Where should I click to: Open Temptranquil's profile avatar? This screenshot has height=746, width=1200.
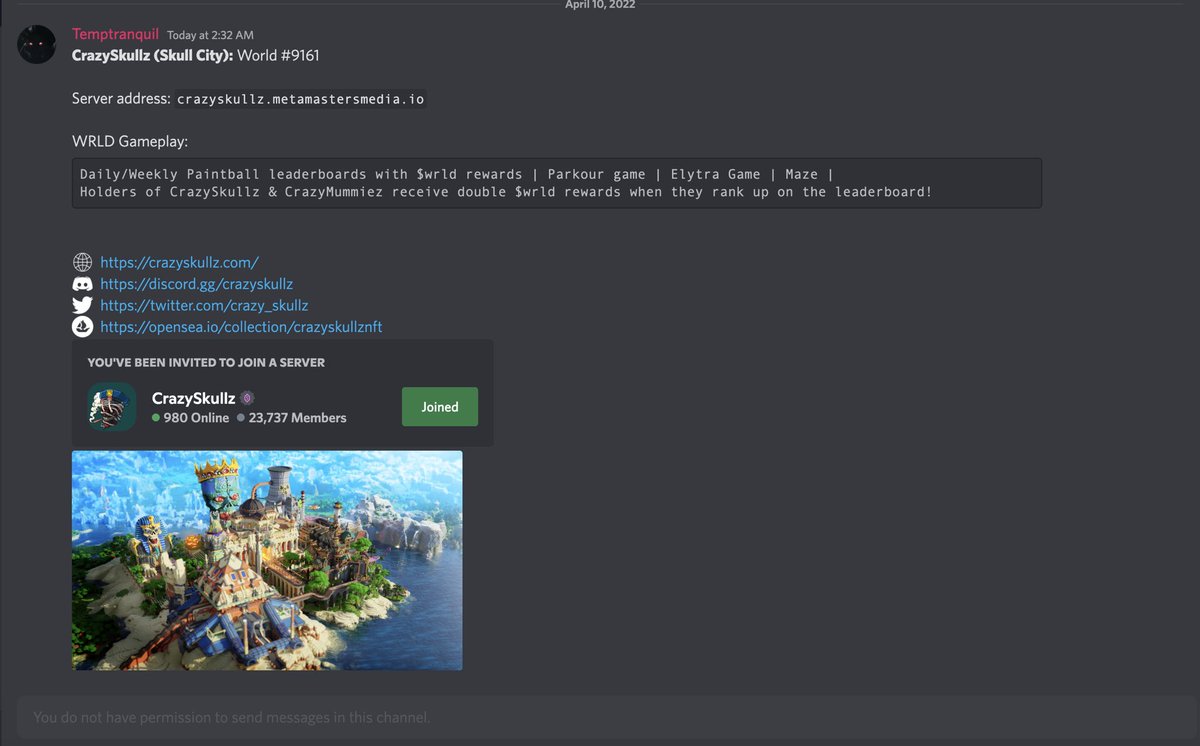37,45
